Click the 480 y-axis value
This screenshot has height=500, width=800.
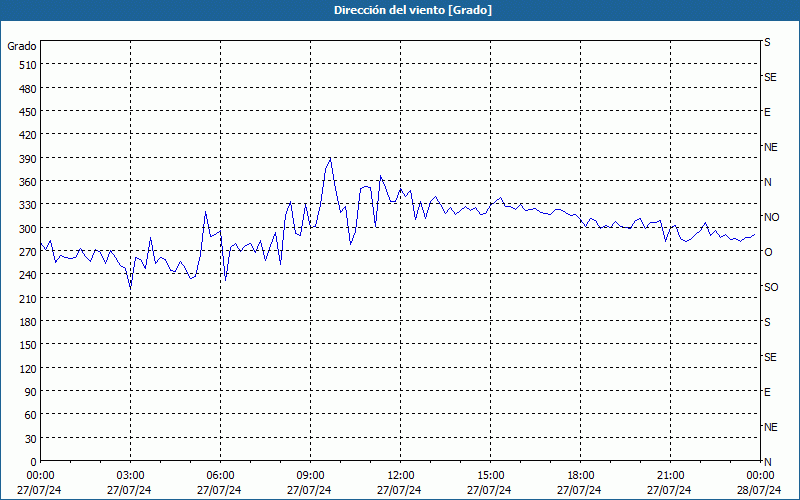click(x=28, y=89)
